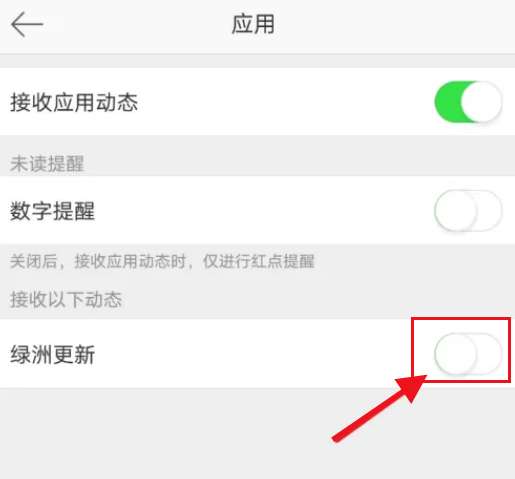Tap the hint text about 红点提醒

[162, 261]
